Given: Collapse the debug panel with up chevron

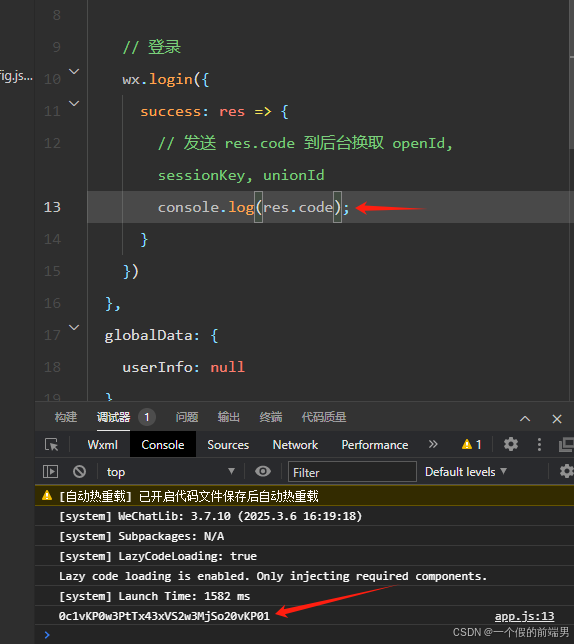Looking at the screenshot, I should [x=525, y=419].
